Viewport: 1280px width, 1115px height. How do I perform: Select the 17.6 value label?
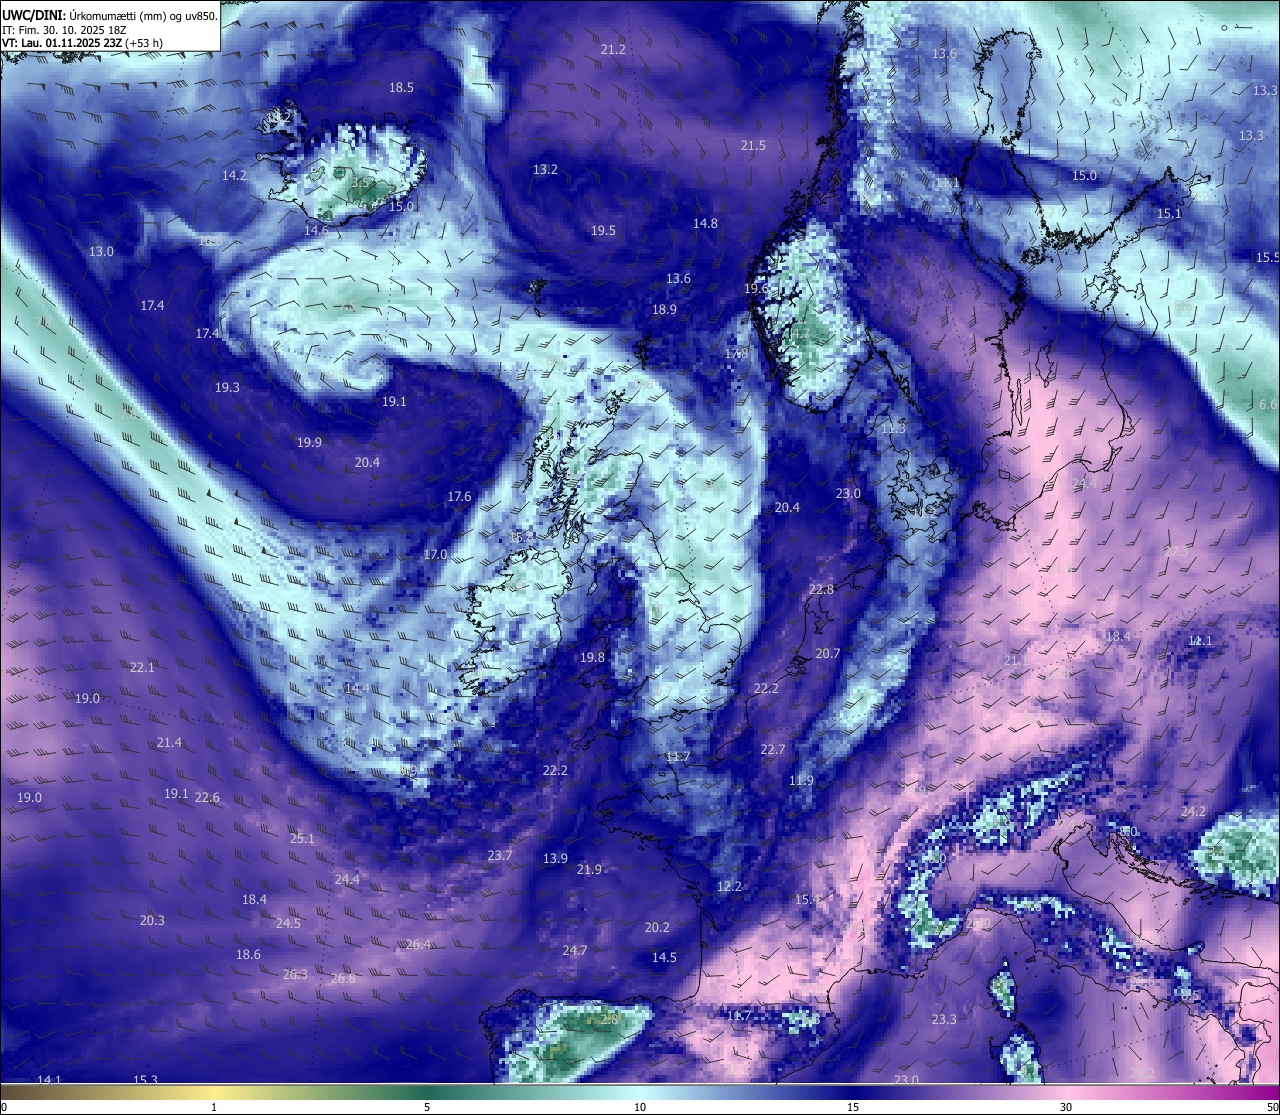pyautogui.click(x=459, y=497)
